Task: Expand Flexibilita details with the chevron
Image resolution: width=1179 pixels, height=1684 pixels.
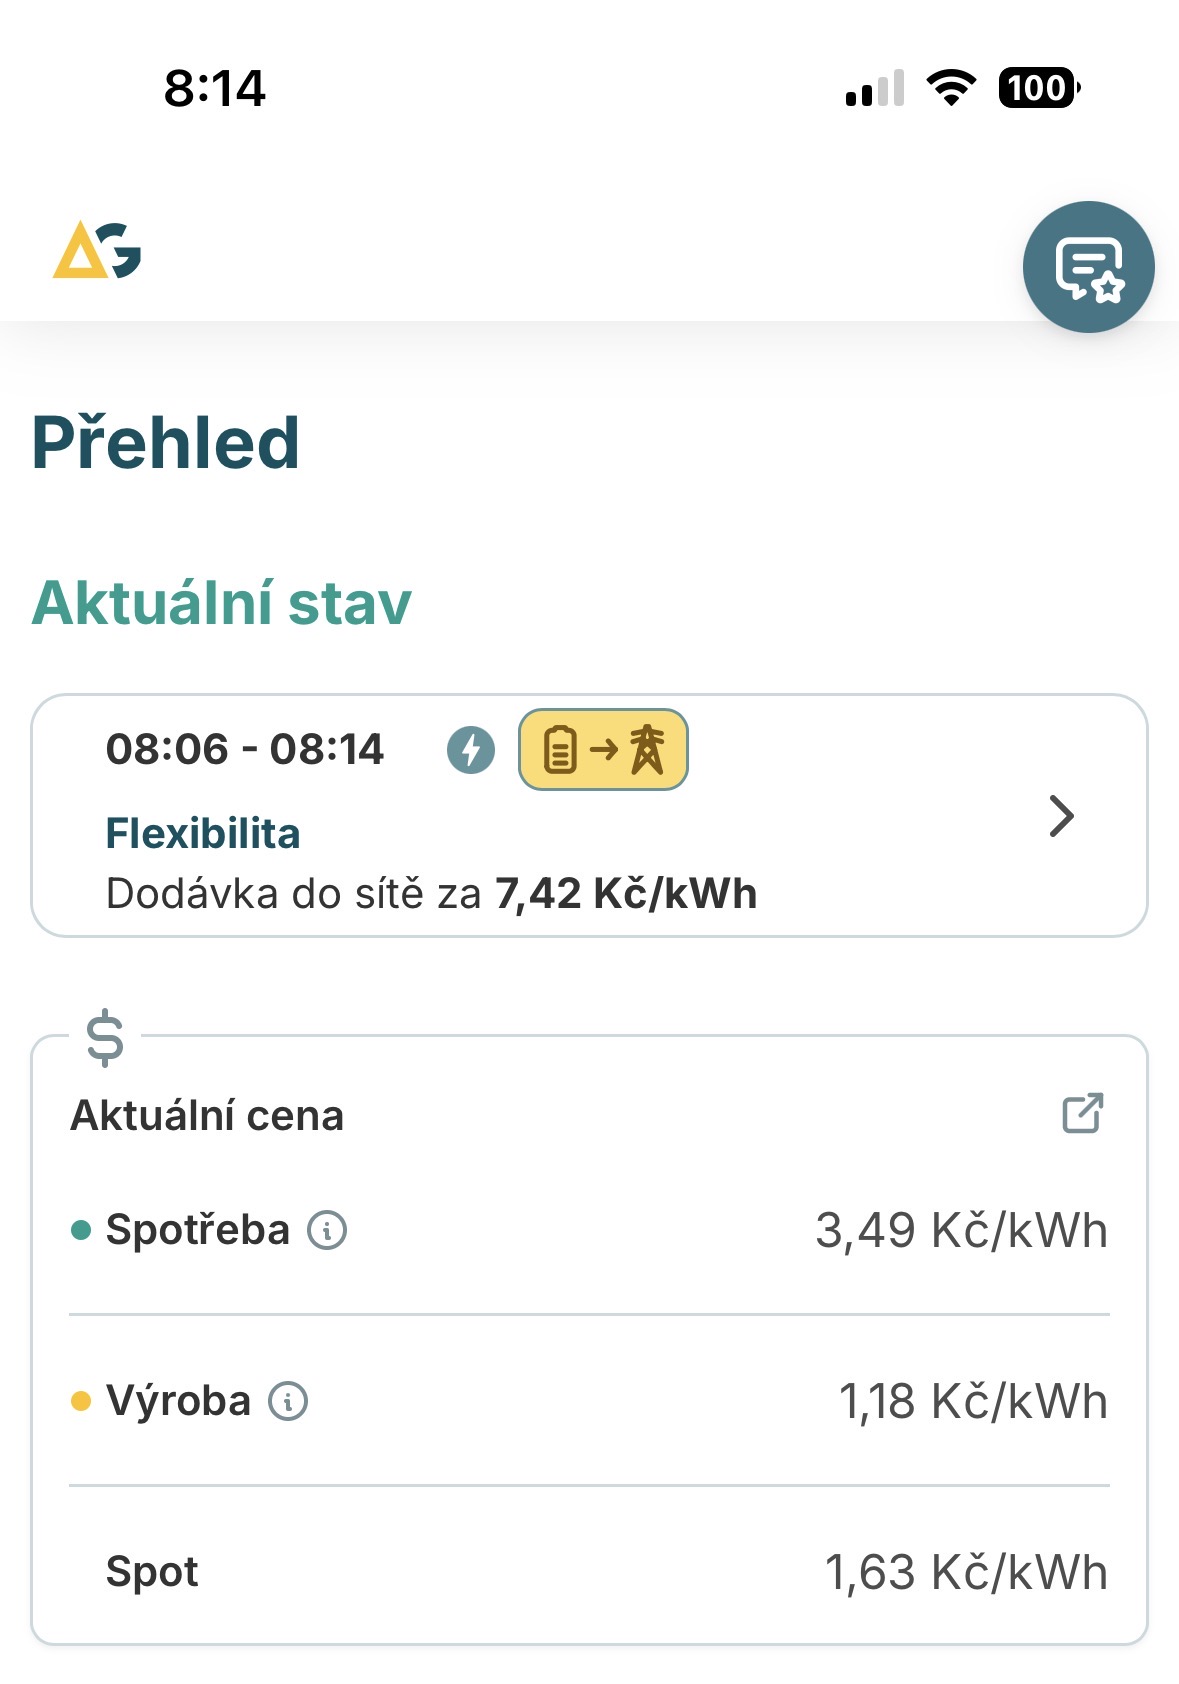Action: [1061, 816]
